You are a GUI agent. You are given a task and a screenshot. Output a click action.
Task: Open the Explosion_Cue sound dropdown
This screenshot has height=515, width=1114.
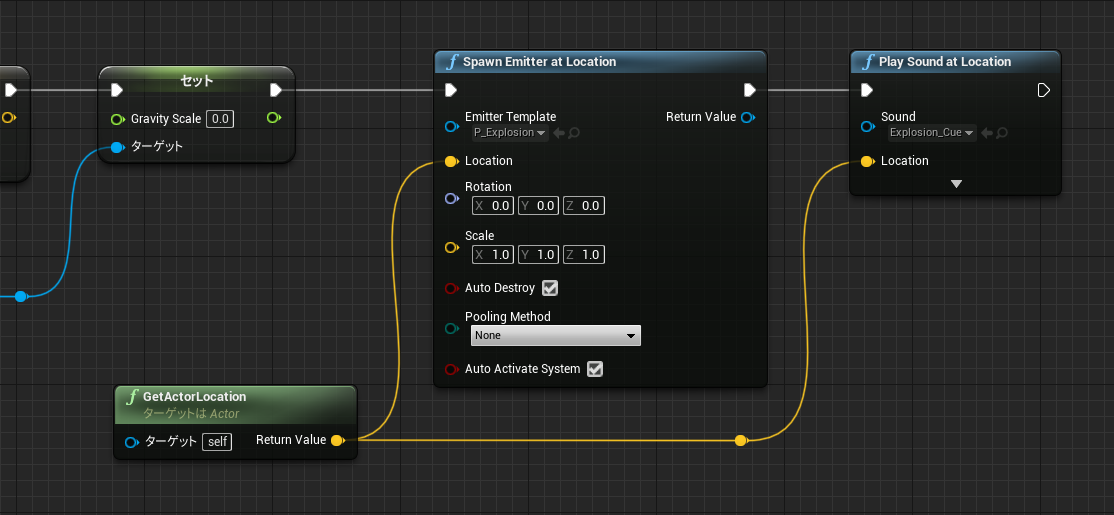pos(931,133)
